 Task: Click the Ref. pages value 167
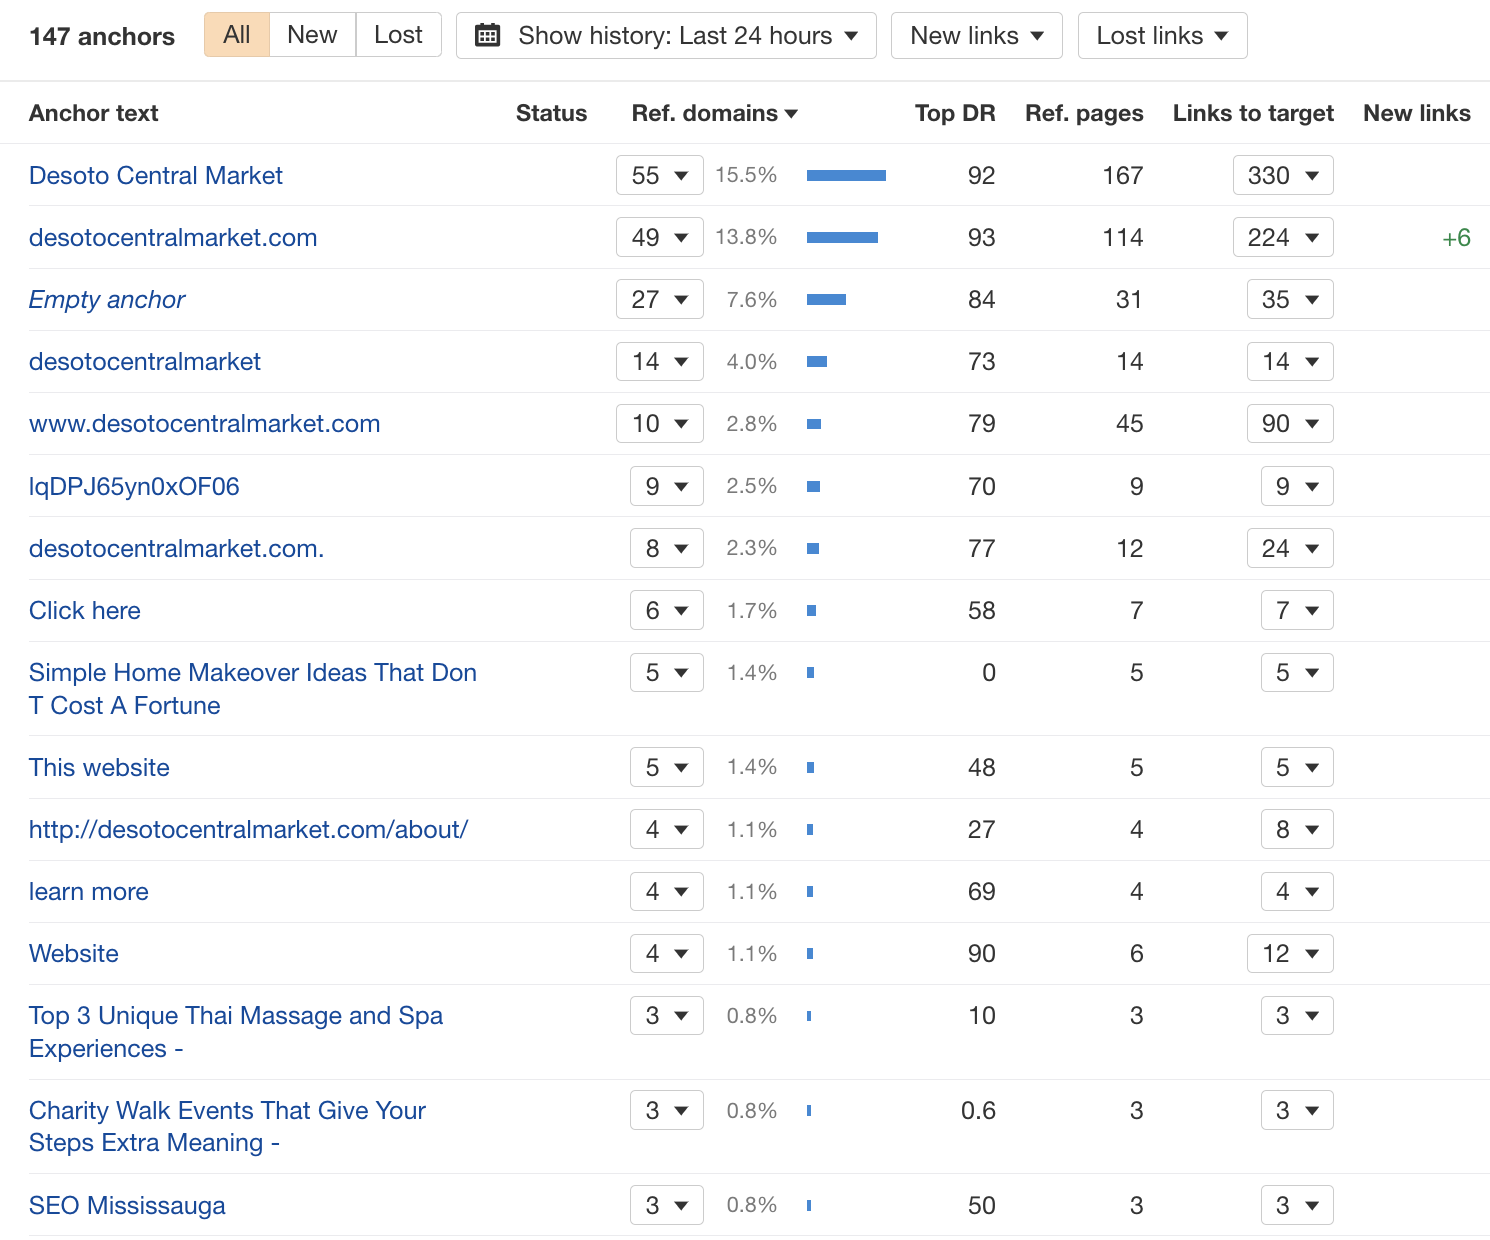click(x=1123, y=175)
